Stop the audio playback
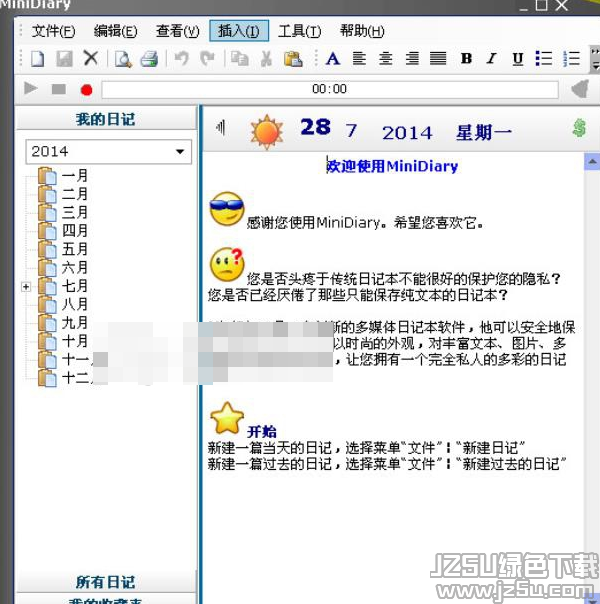 59,89
